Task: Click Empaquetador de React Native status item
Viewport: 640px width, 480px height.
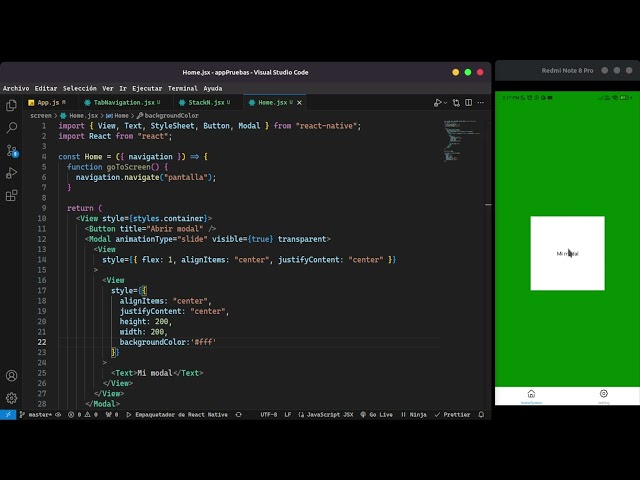Action: pyautogui.click(x=177, y=415)
